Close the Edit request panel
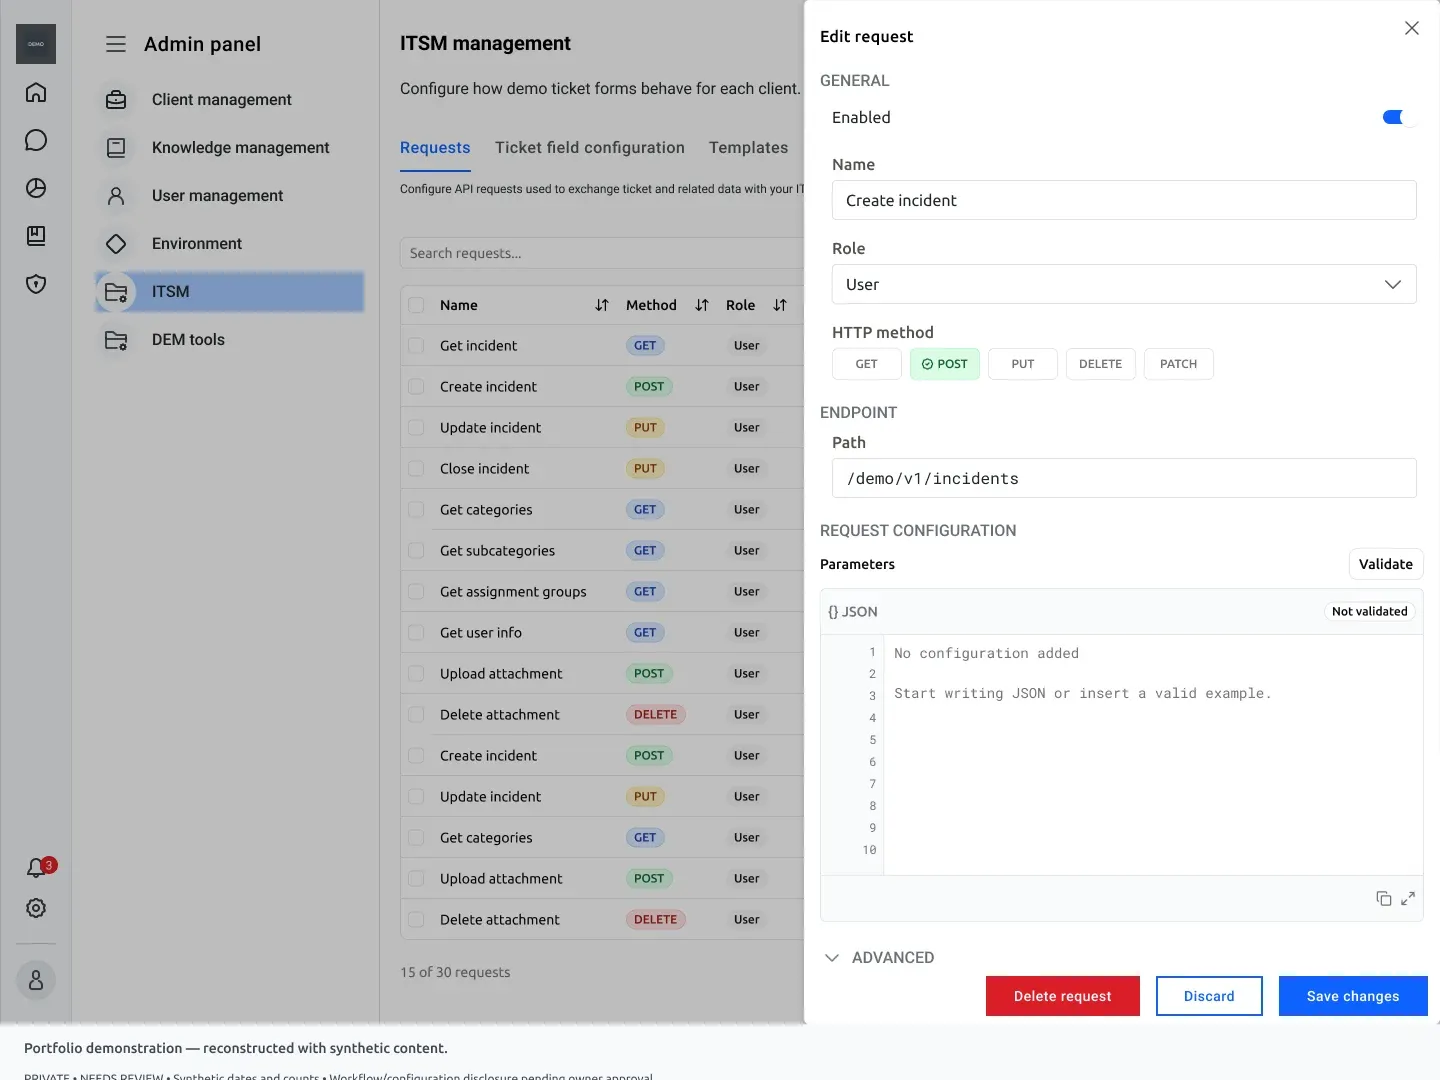1440x1080 pixels. (1412, 28)
